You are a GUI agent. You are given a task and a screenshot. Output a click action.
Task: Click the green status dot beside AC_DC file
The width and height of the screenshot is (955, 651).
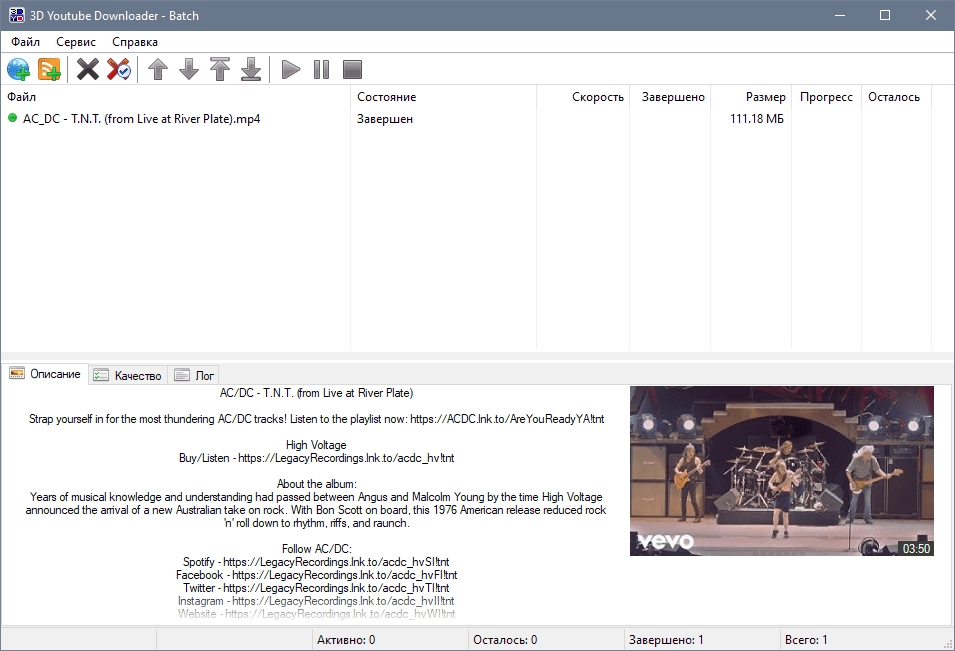[12, 118]
